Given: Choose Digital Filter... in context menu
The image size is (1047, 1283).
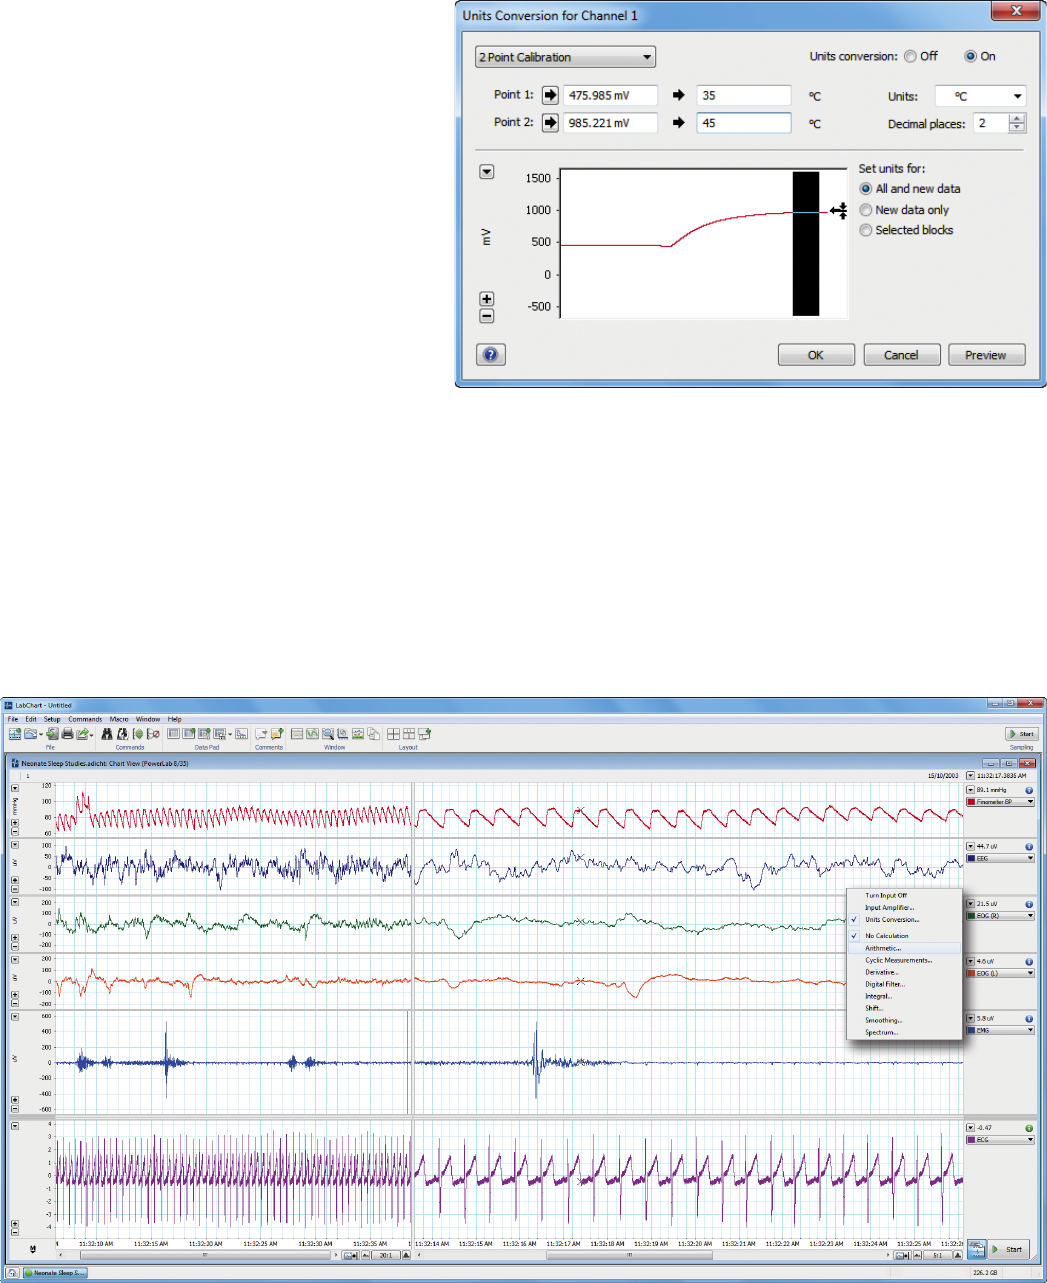Looking at the screenshot, I should coord(904,984).
